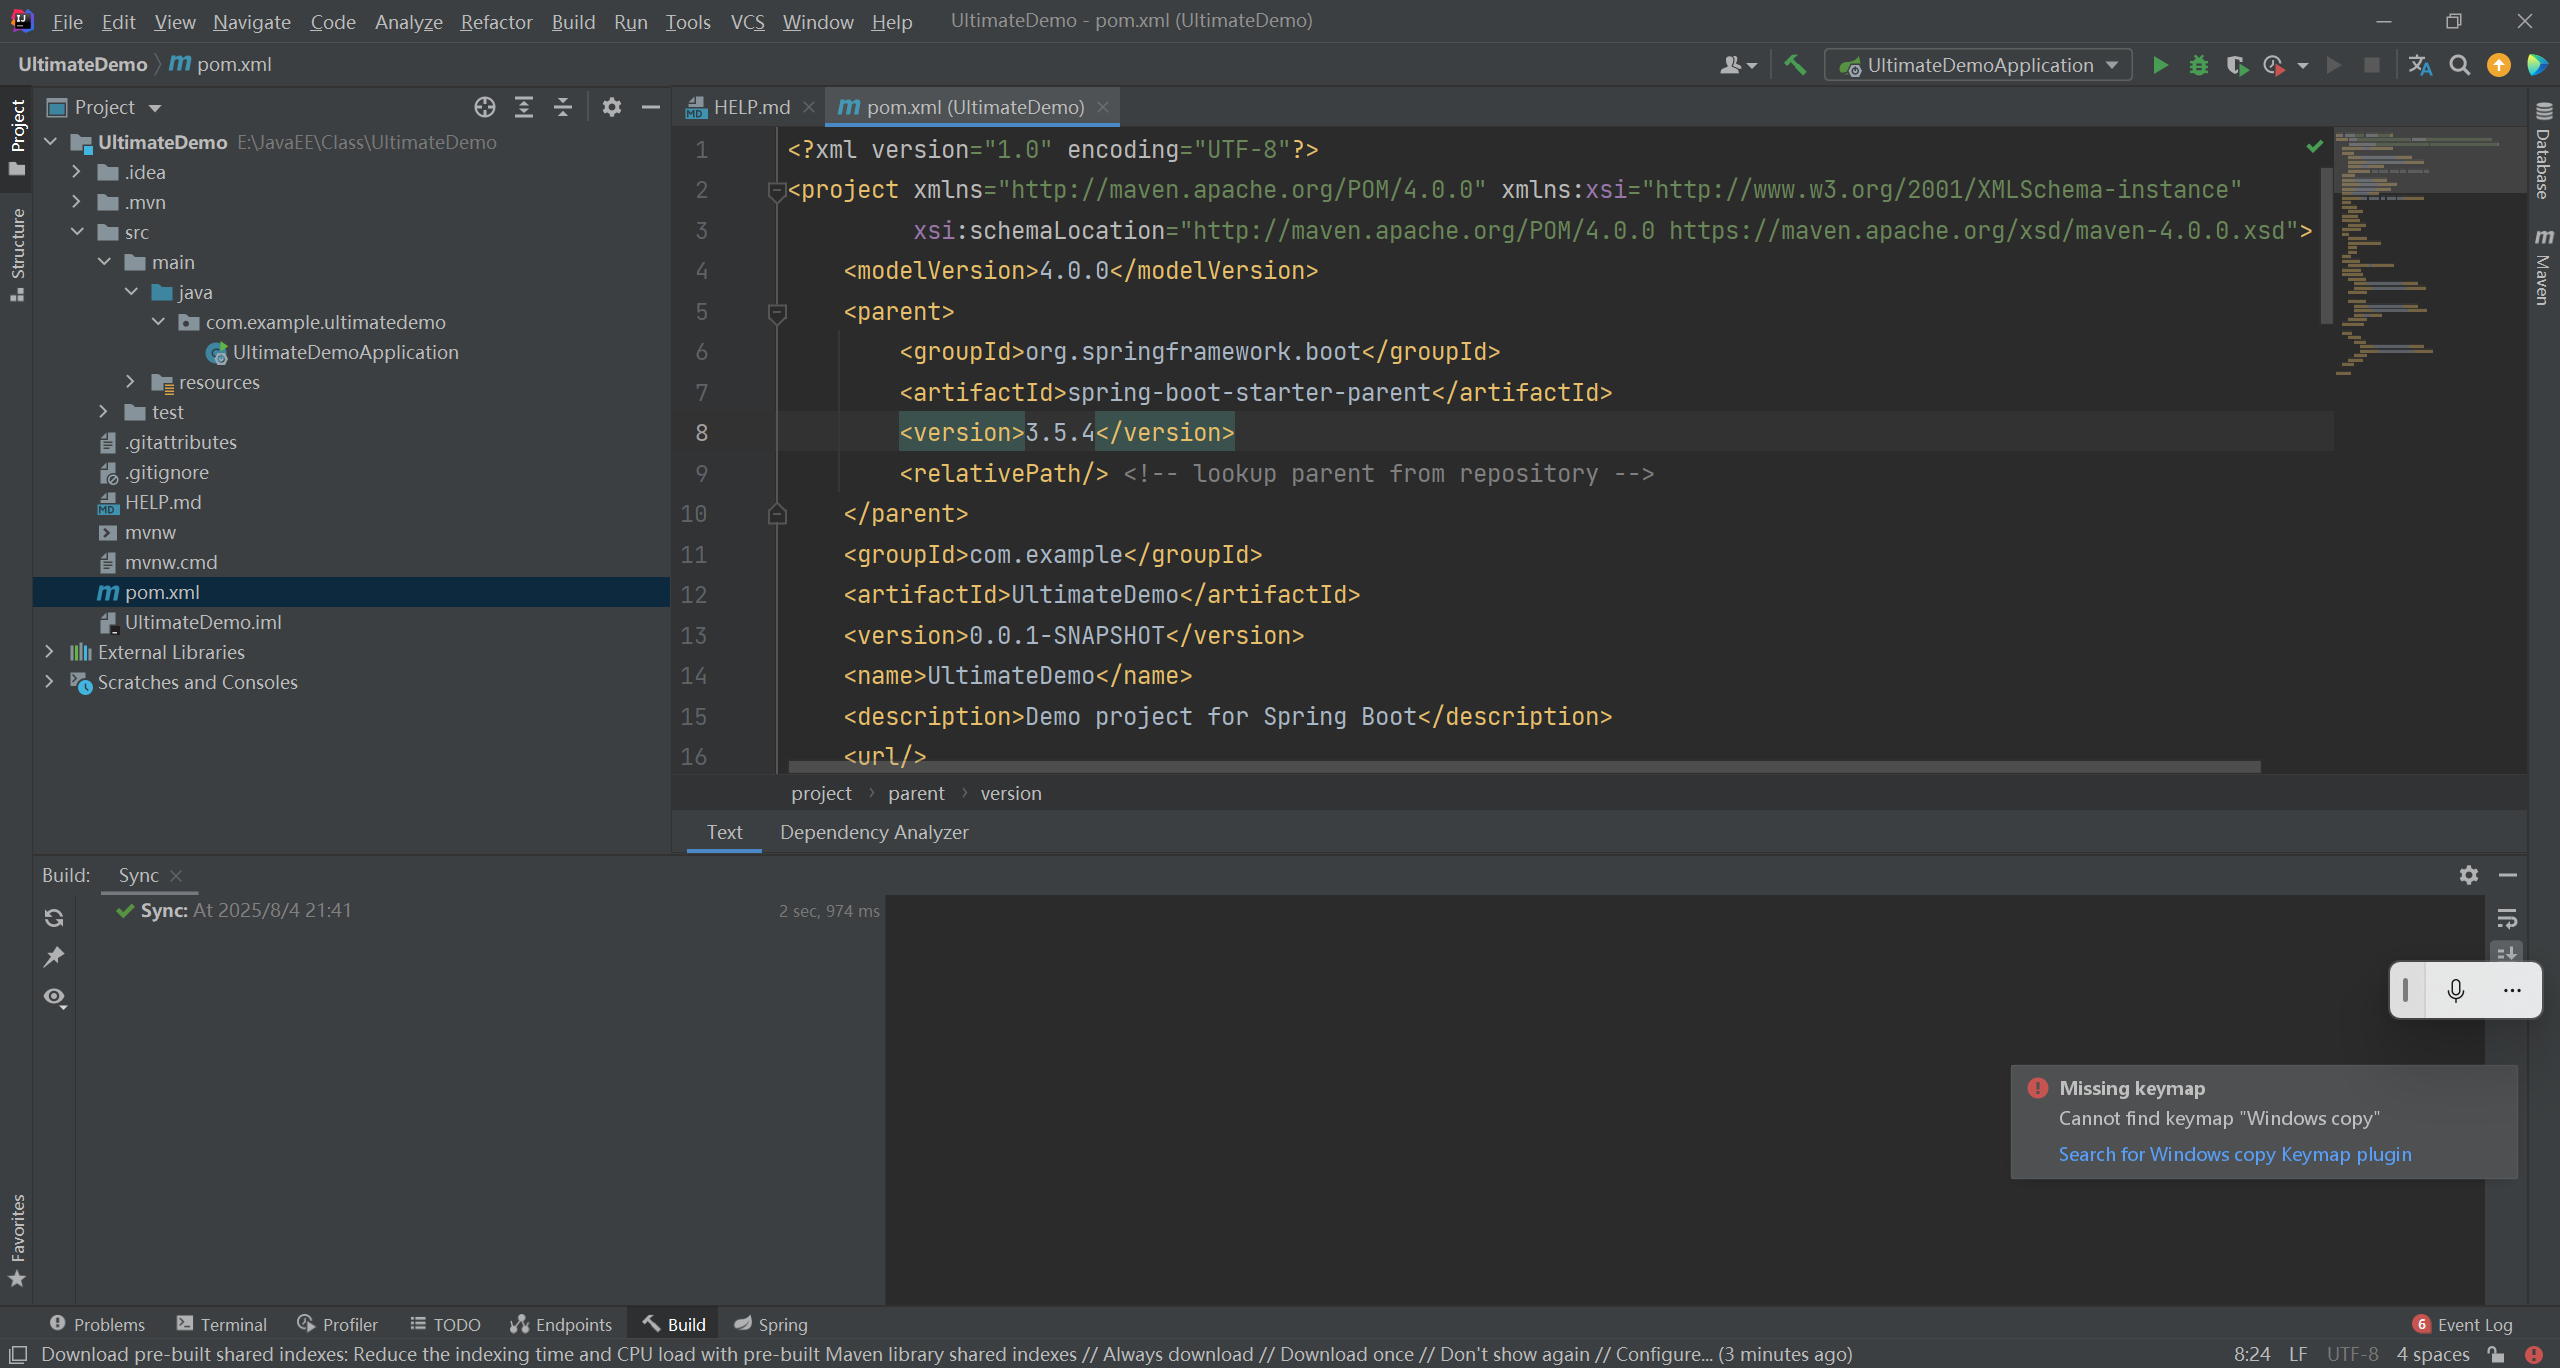Click the green inspection checkmark in editor

(2315, 147)
